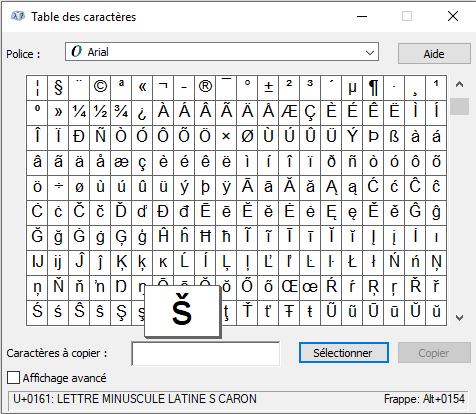Select the pilcrow ¶ cell
This screenshot has width=476, height=414.
(373, 88)
